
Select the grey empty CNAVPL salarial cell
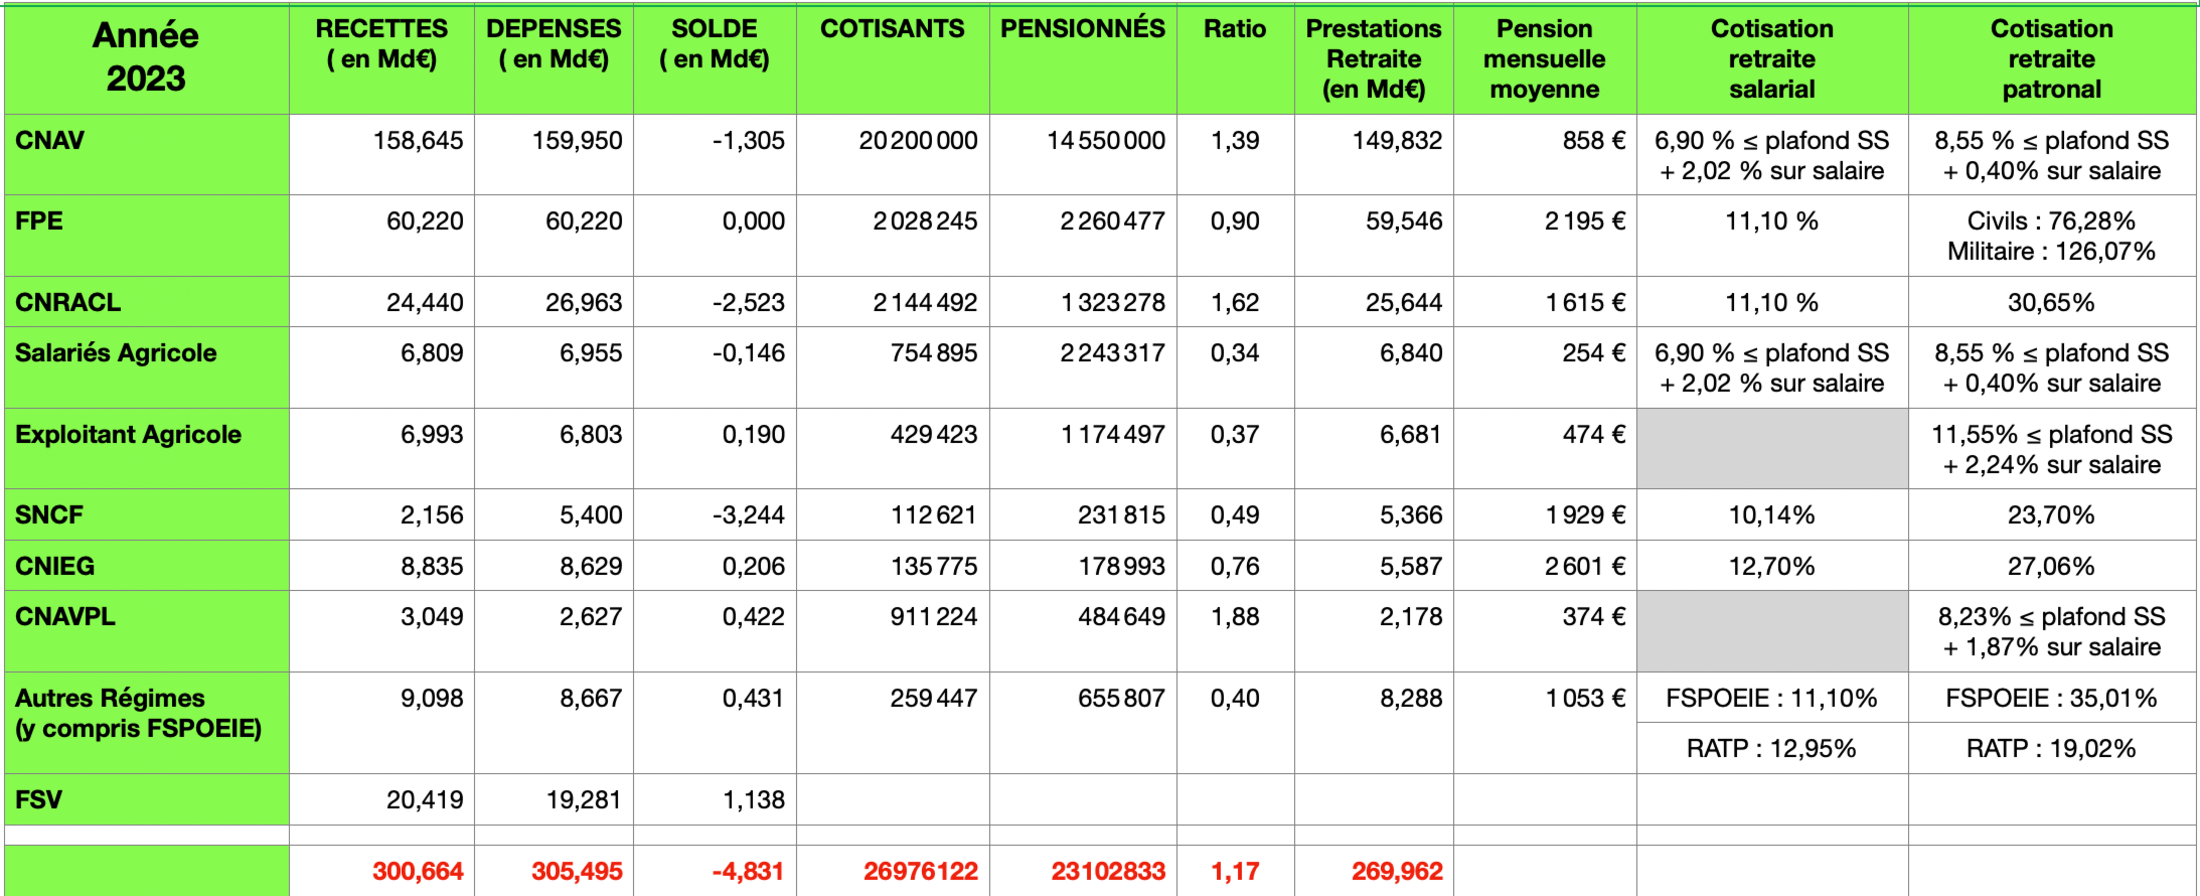(x=1771, y=631)
